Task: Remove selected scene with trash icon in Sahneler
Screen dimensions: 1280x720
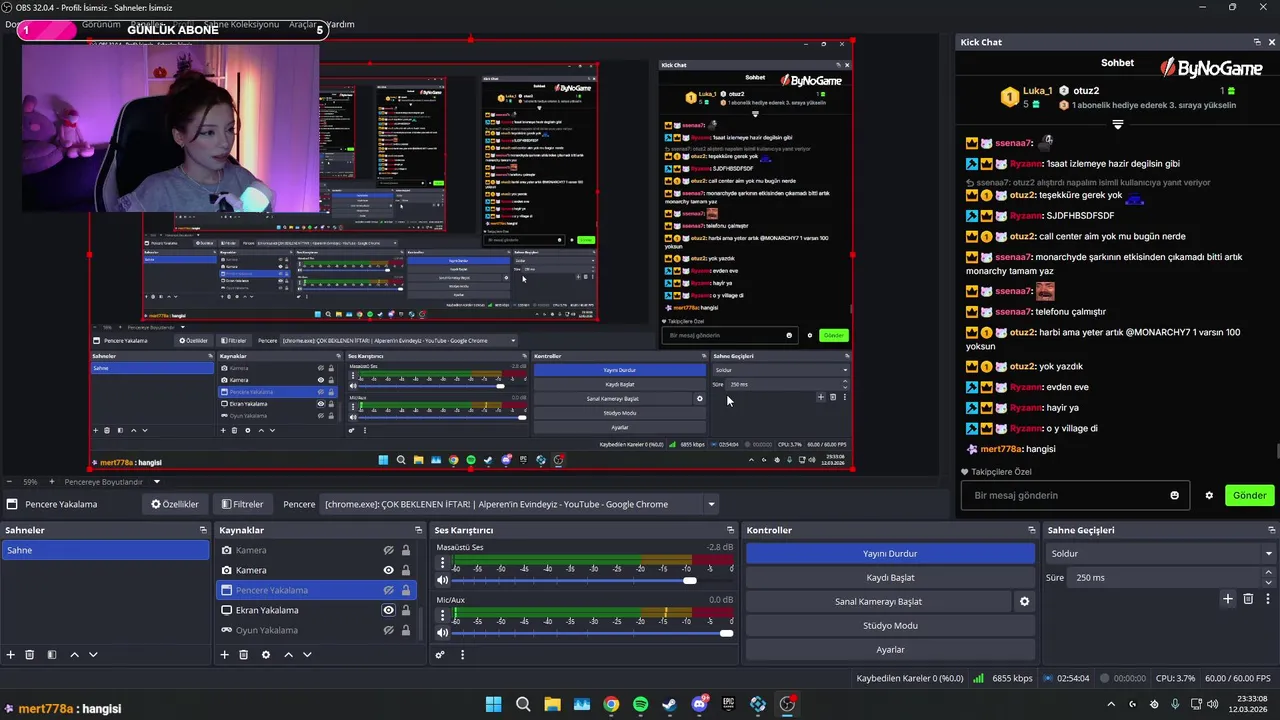Action: tap(30, 655)
